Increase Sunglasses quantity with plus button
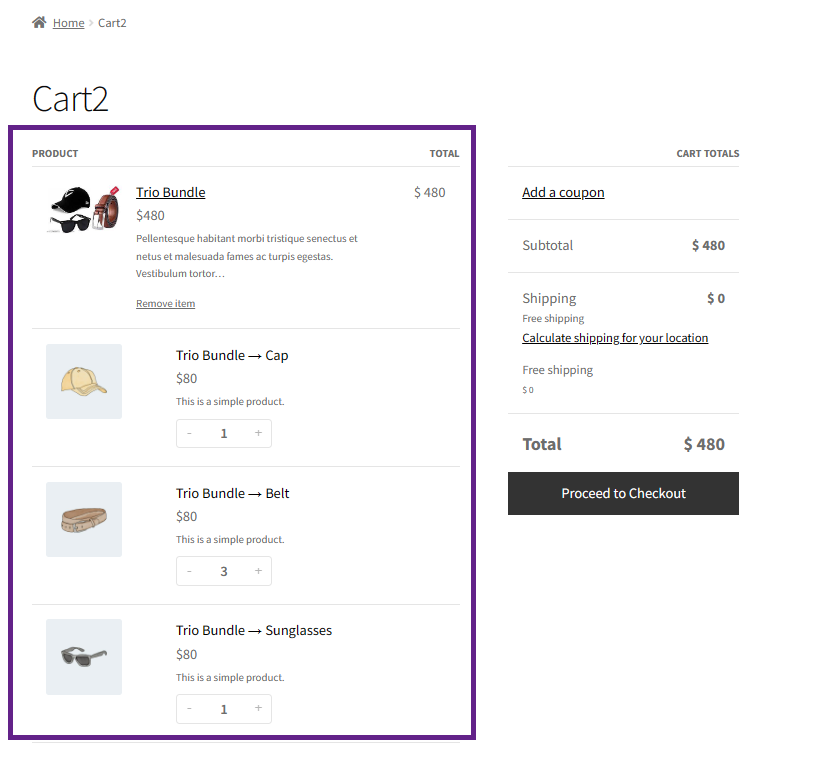The image size is (814, 769). pos(259,709)
